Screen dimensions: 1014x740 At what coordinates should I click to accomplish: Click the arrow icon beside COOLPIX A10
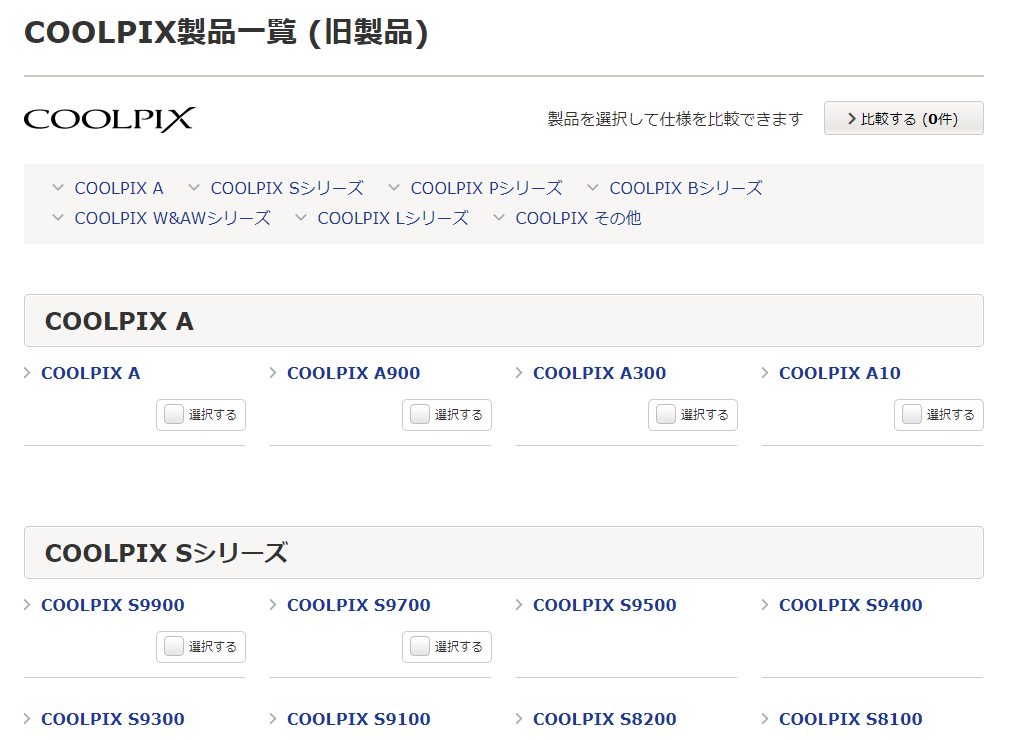pos(765,373)
